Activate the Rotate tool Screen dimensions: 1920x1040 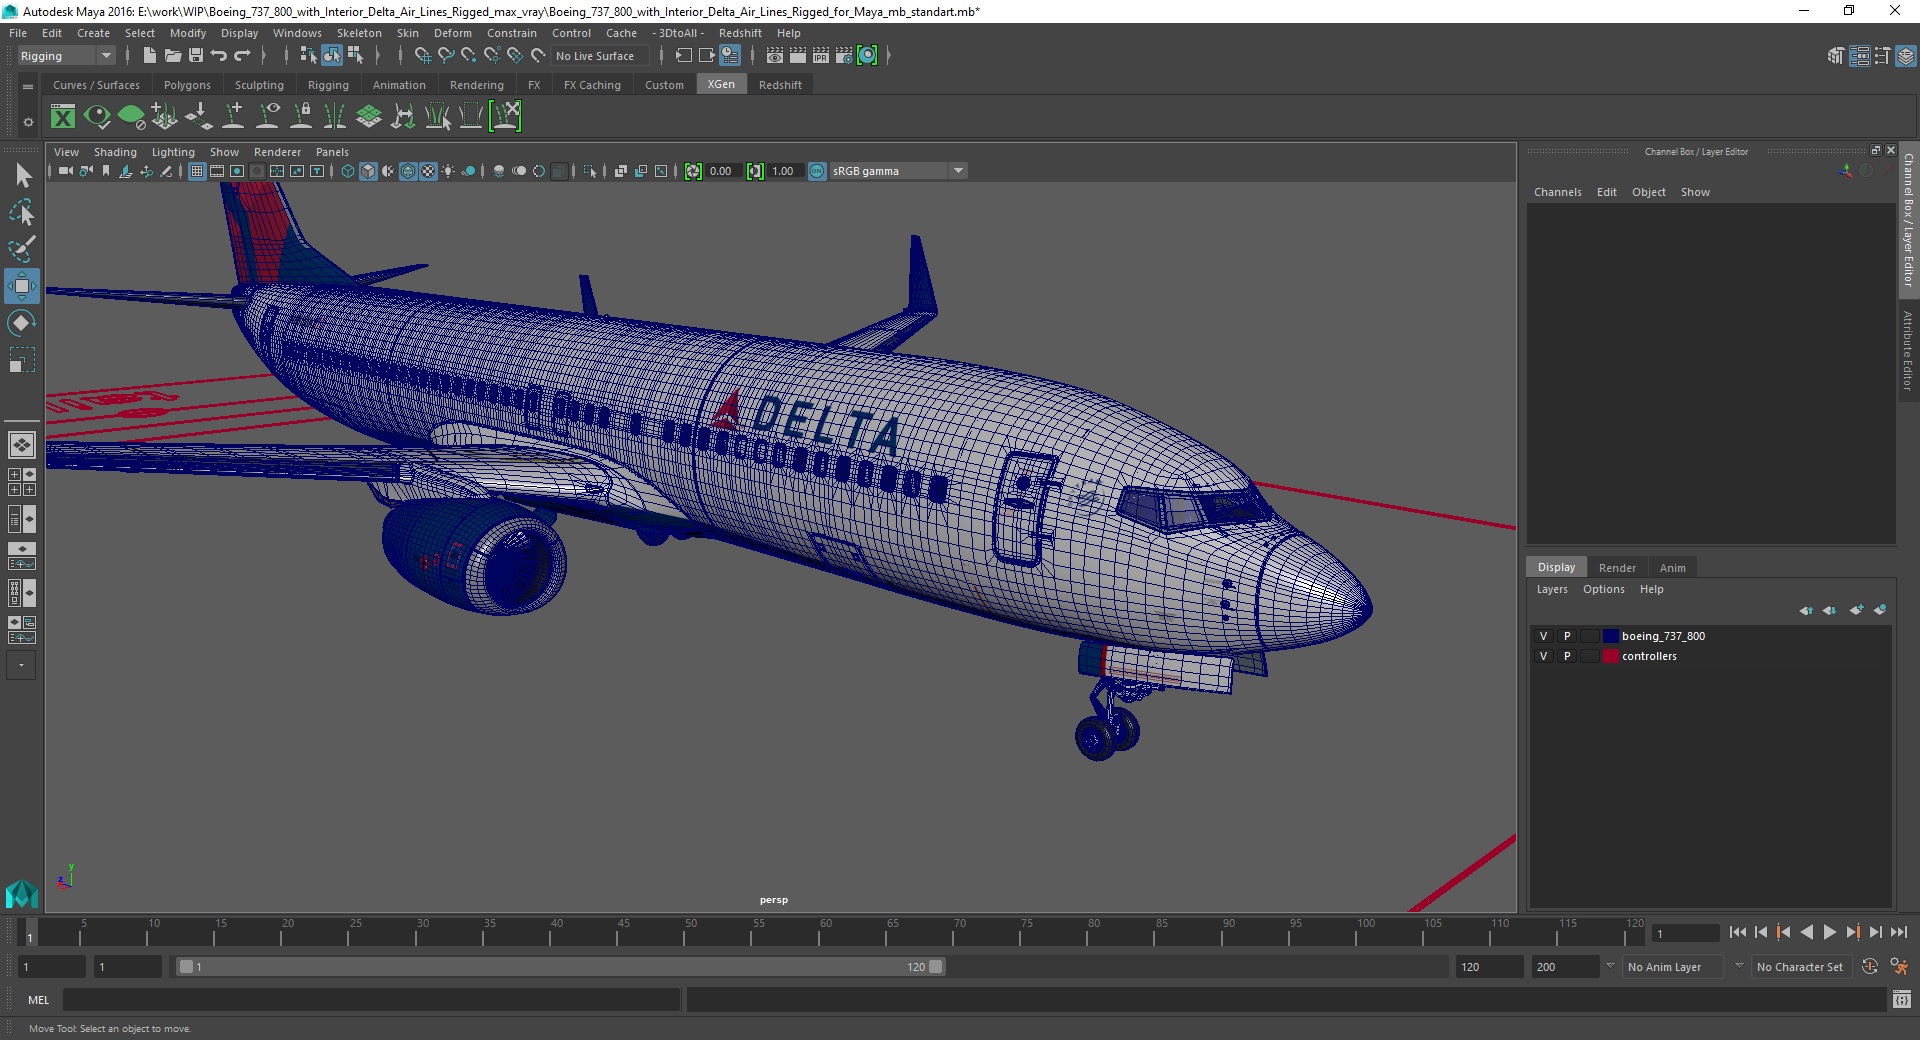tap(21, 323)
